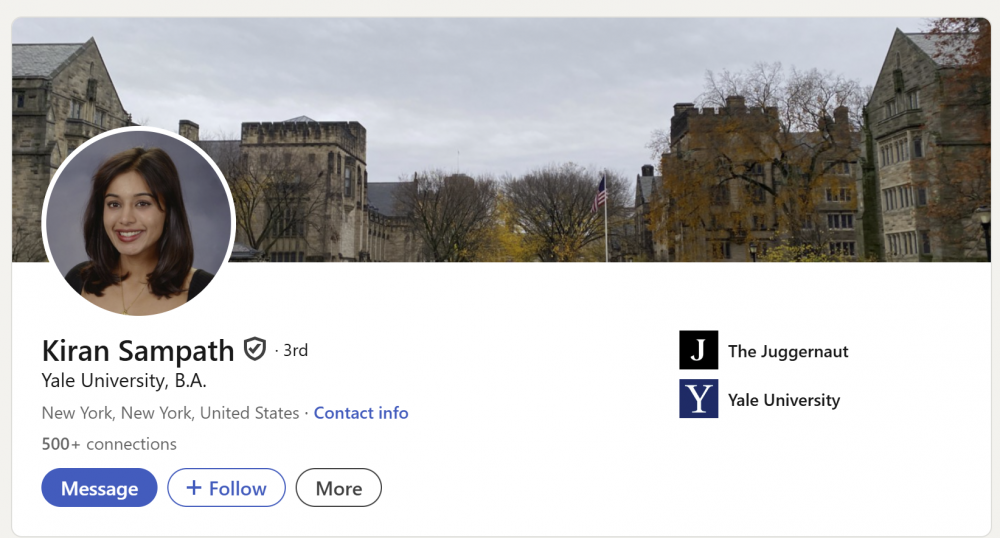Image resolution: width=1000 pixels, height=538 pixels.
Task: Open The Juggernaut company logo
Action: click(698, 351)
